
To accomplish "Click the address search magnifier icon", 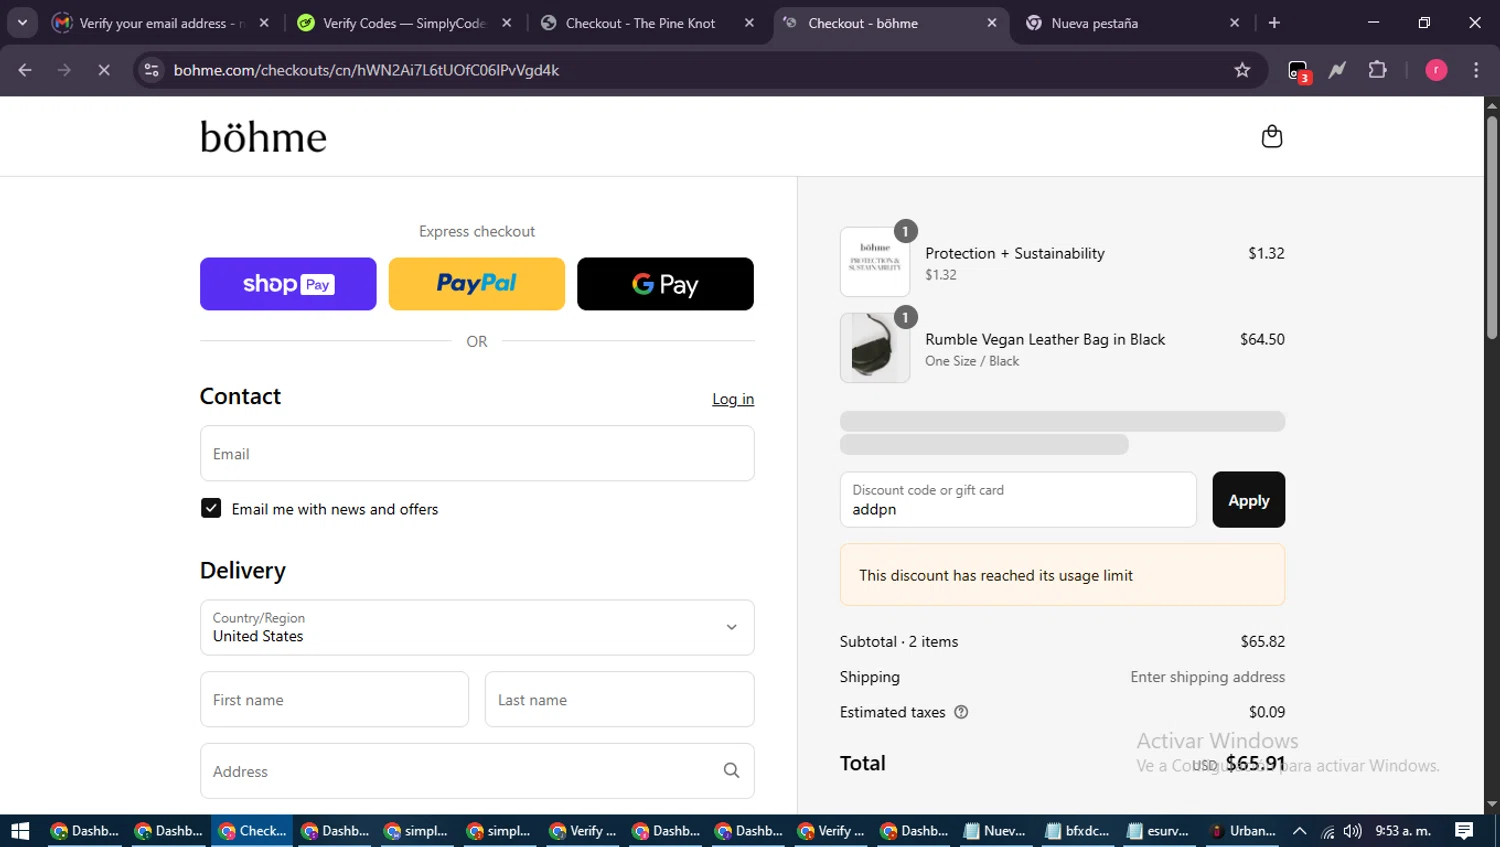I will (731, 771).
